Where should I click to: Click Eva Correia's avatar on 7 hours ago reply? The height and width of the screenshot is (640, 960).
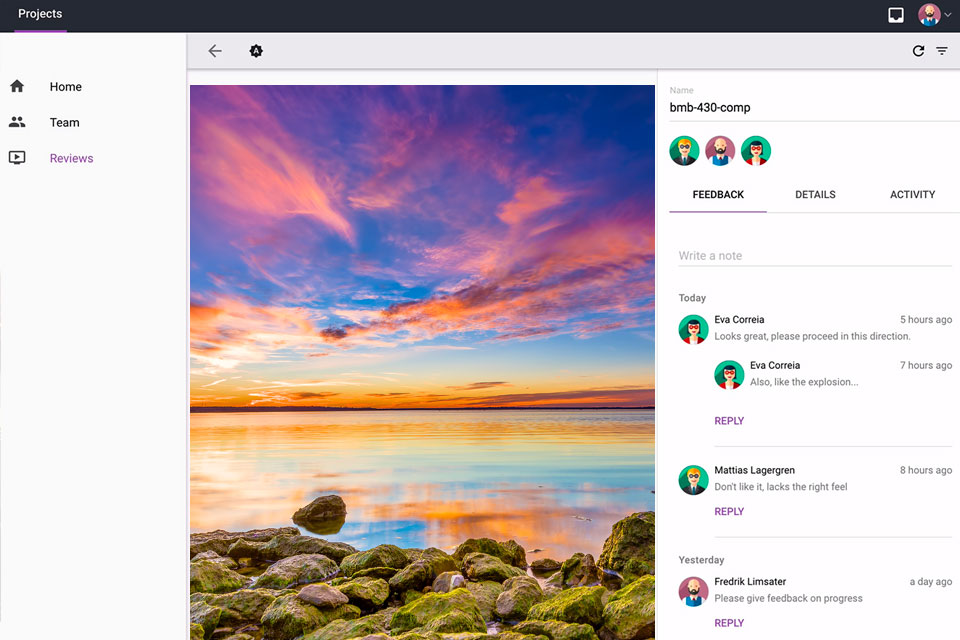(x=729, y=375)
